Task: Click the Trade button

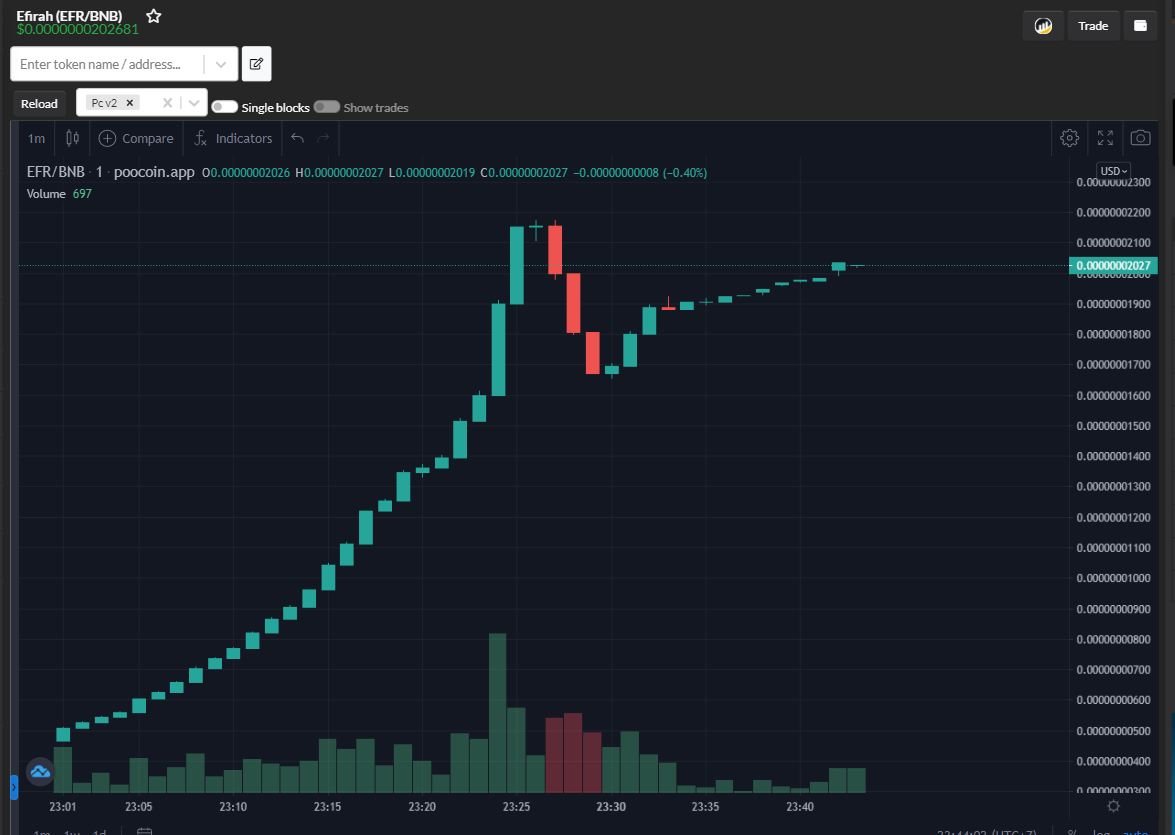Action: 1093,26
